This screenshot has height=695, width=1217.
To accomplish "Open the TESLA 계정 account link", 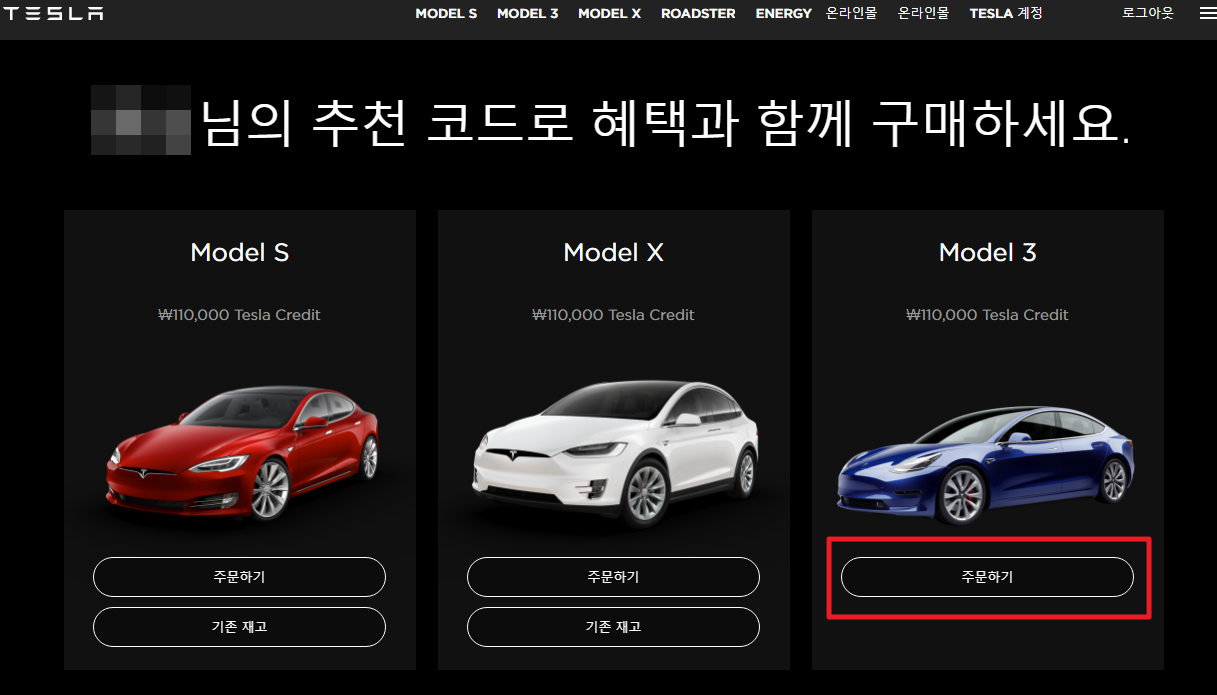I will click(1006, 14).
